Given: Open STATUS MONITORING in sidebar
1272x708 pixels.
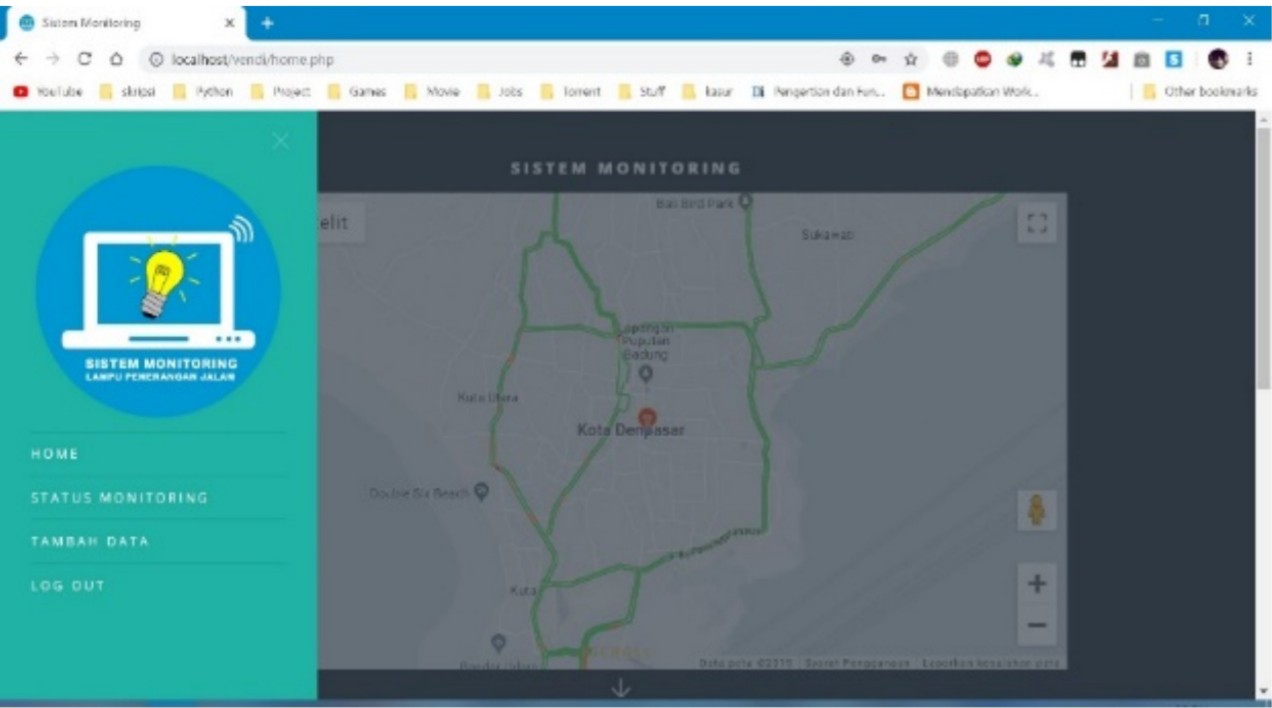Looking at the screenshot, I should pyautogui.click(x=119, y=497).
